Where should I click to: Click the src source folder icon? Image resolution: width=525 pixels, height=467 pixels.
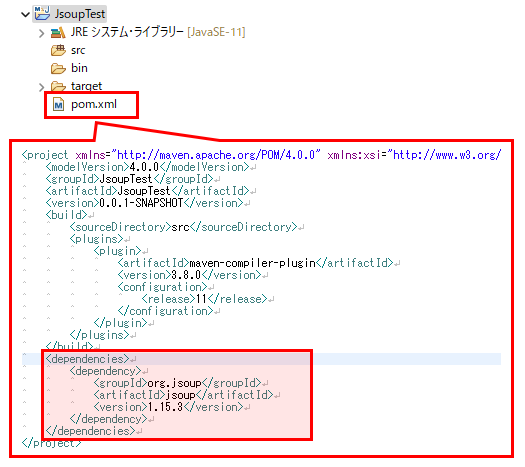pyautogui.click(x=58, y=50)
